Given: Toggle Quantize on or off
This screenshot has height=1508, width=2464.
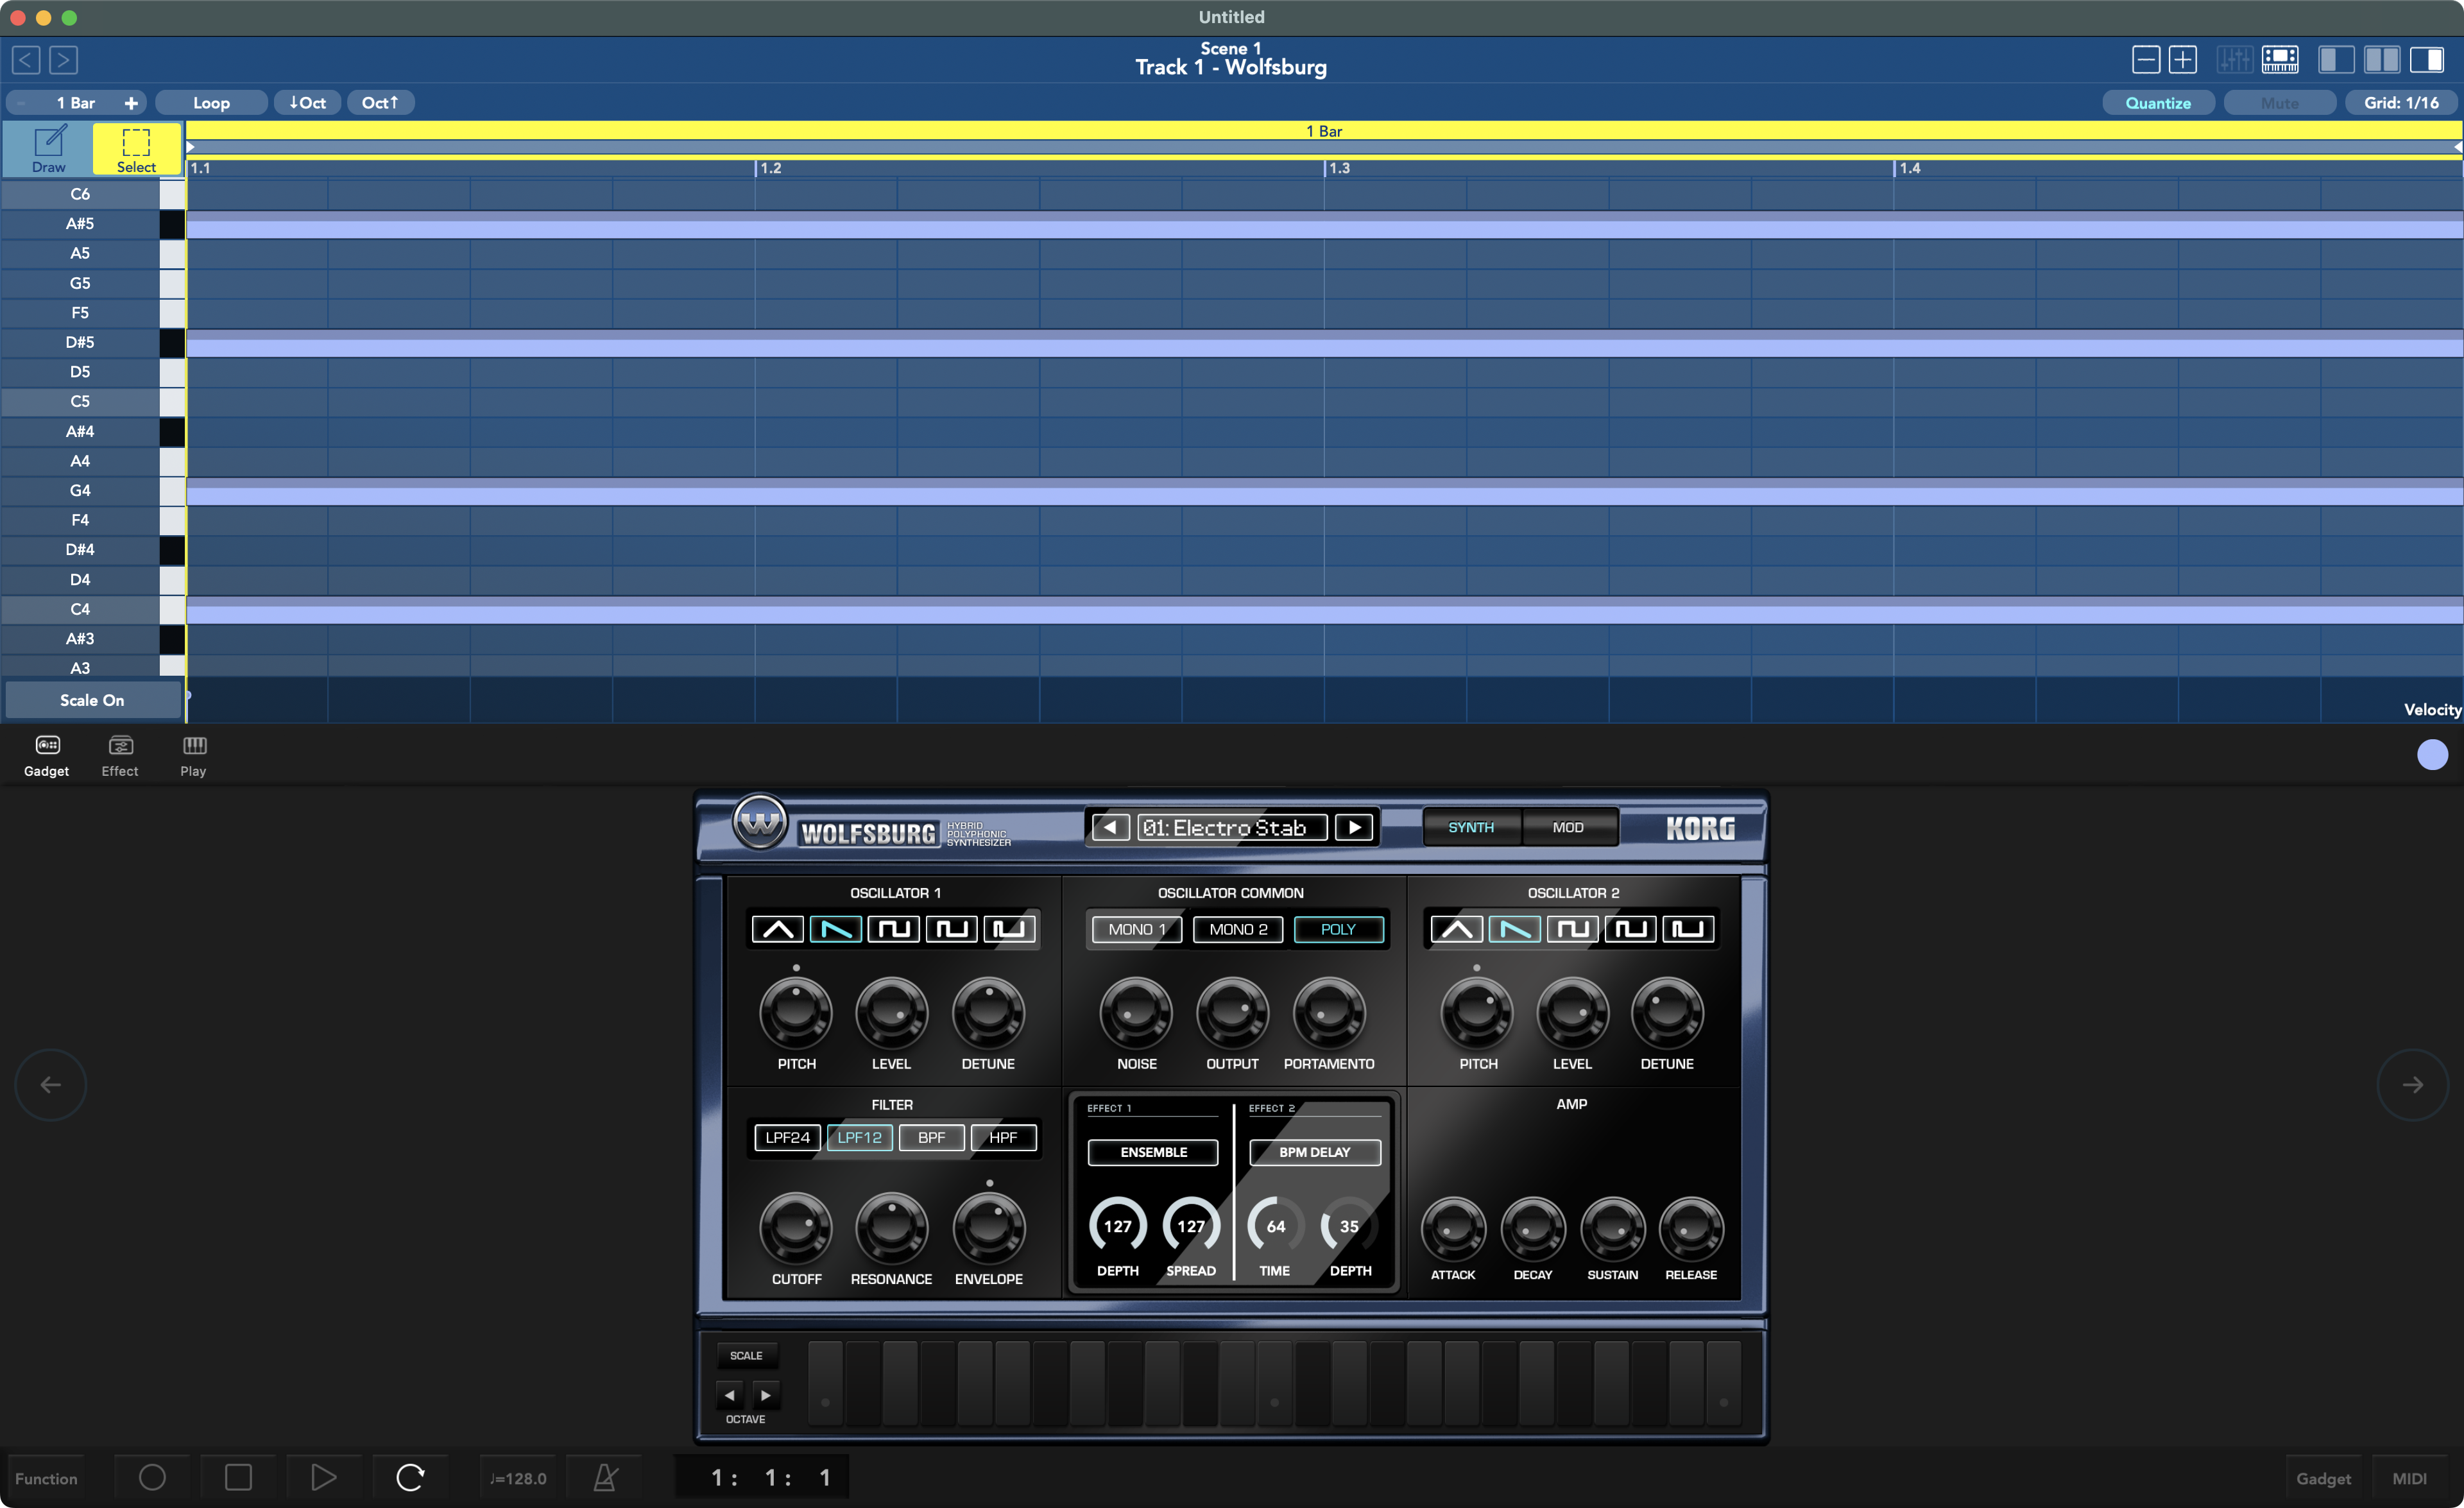Looking at the screenshot, I should [x=2157, y=103].
